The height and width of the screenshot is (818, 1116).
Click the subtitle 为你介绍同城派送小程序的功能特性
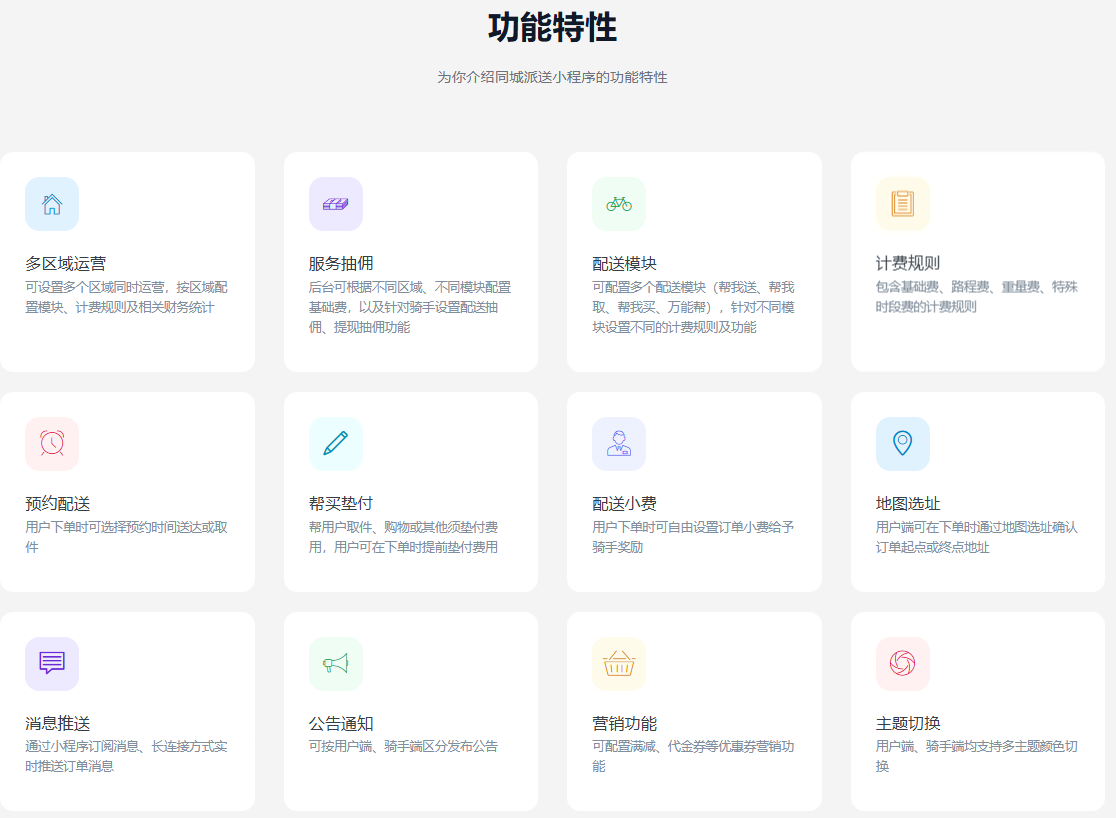552,77
